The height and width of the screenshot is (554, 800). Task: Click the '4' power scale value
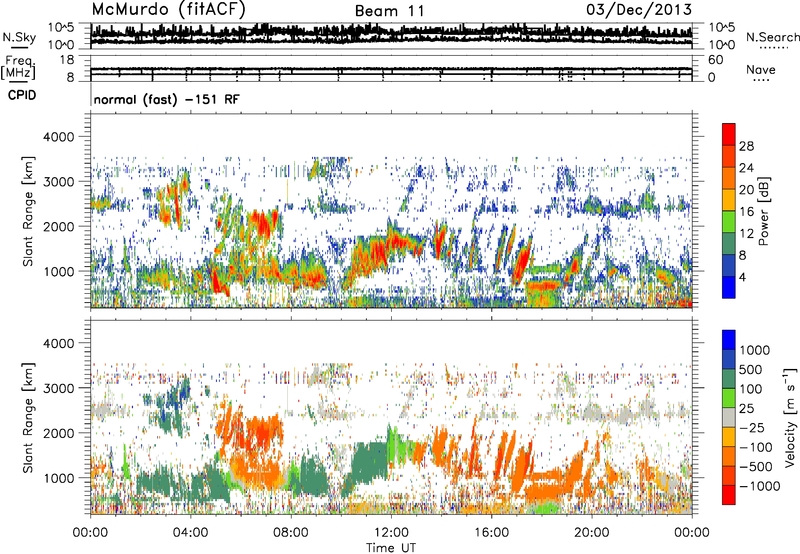click(742, 277)
